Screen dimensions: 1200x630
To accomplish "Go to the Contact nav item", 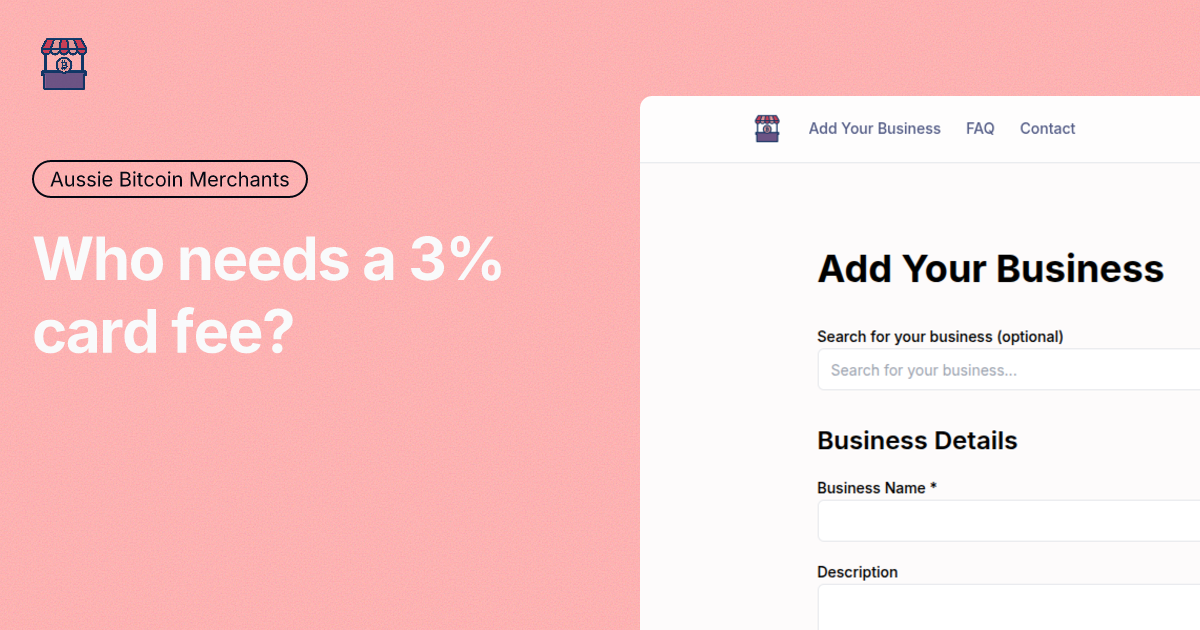I will tap(1047, 129).
